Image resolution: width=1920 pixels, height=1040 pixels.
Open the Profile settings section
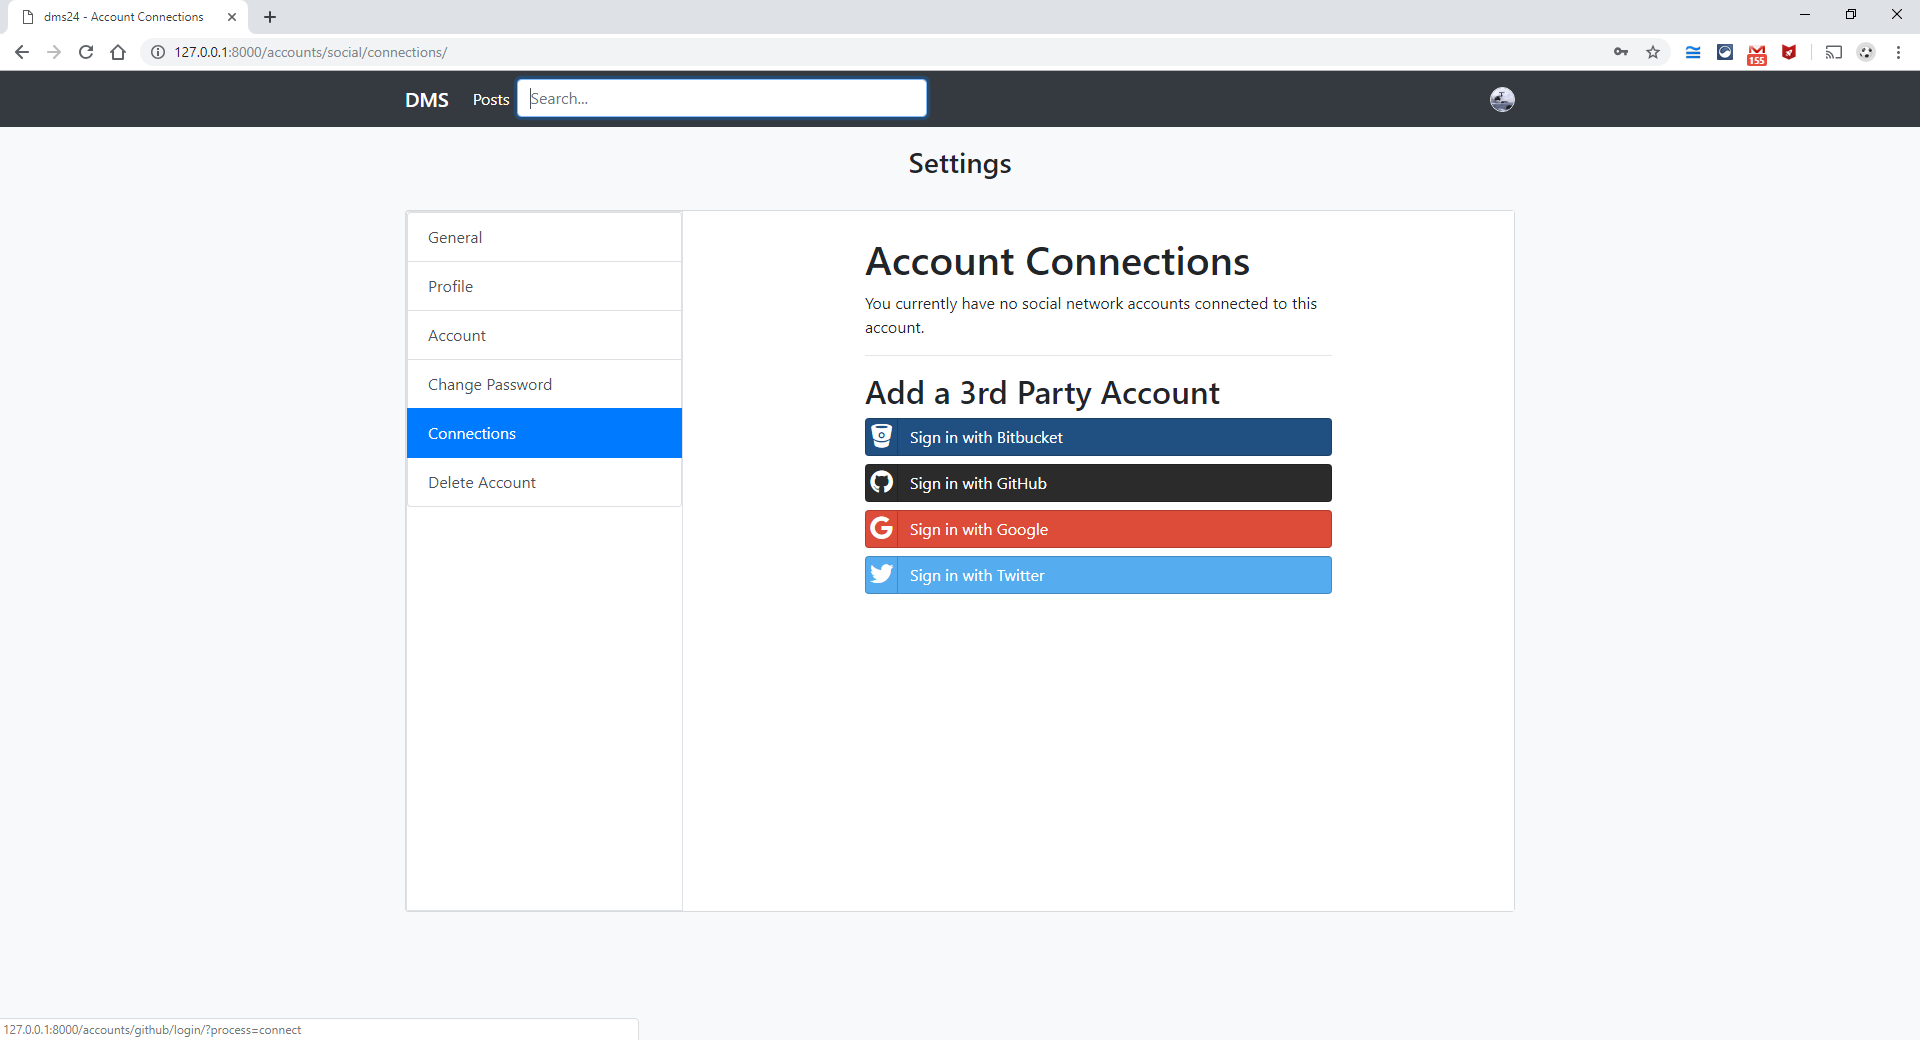click(544, 286)
